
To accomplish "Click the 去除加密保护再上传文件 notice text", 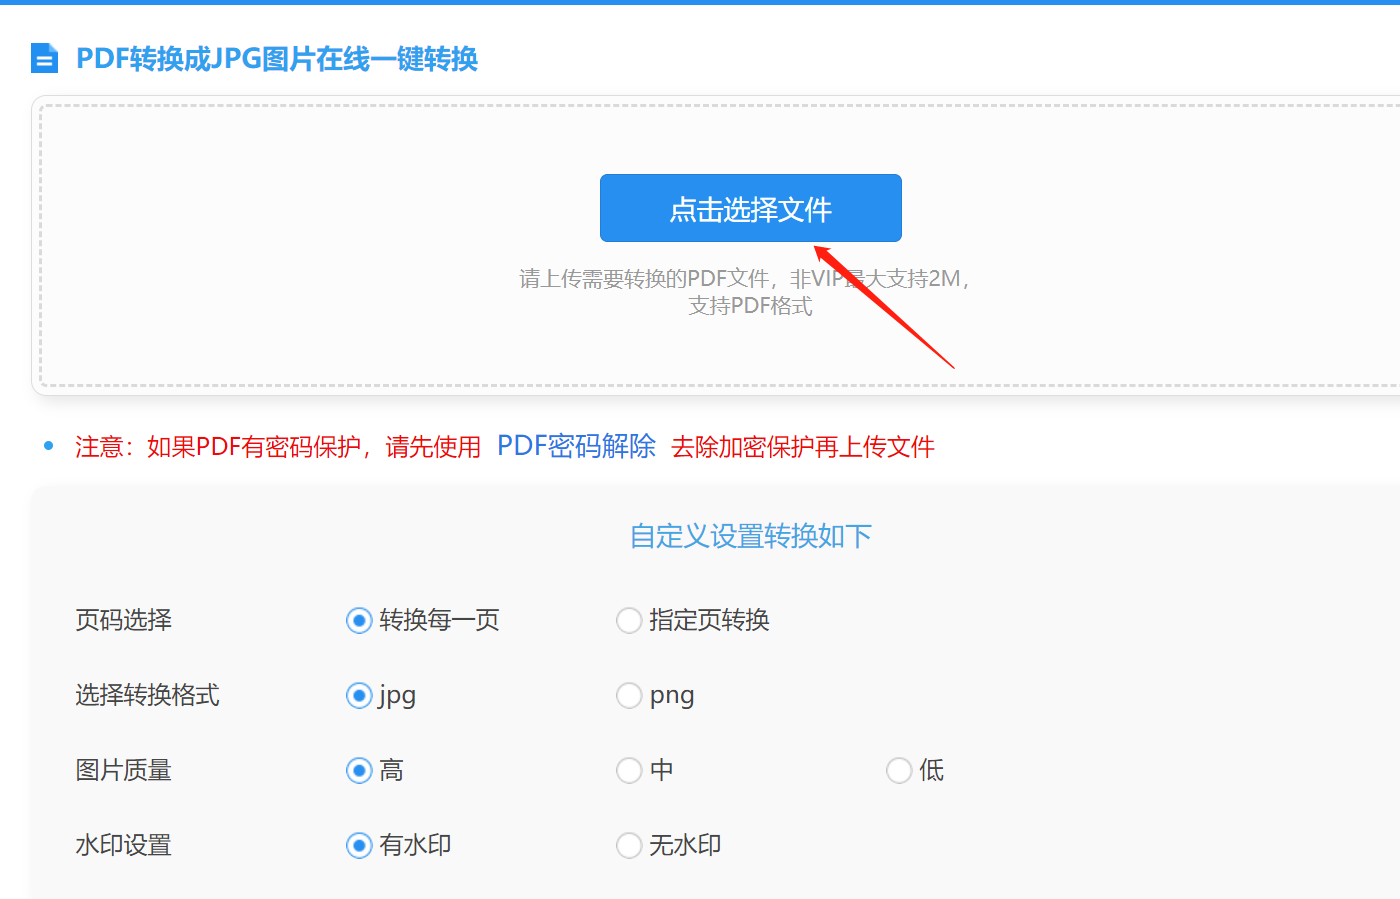I will [x=803, y=447].
